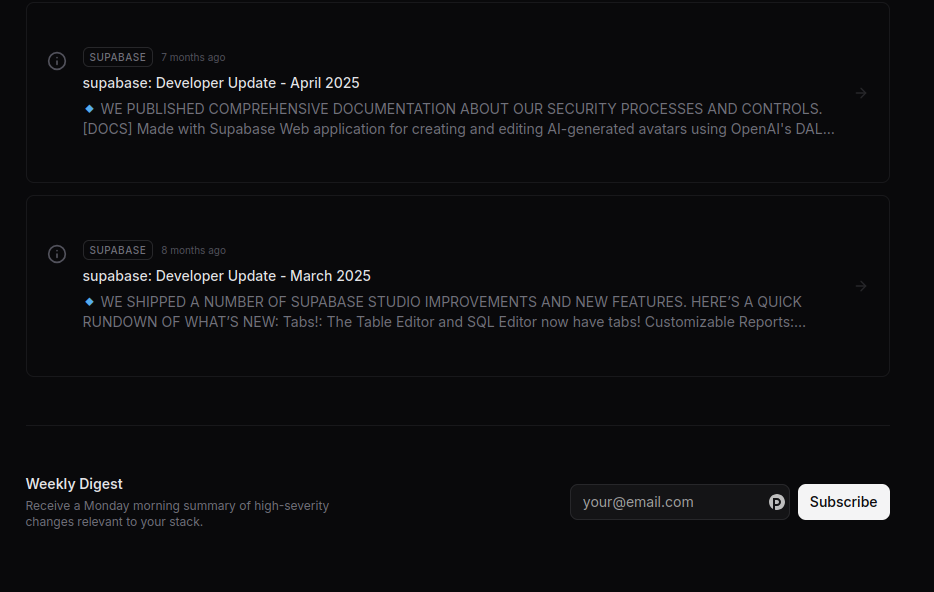Select the SUPABASE badge on the March card

coord(118,250)
